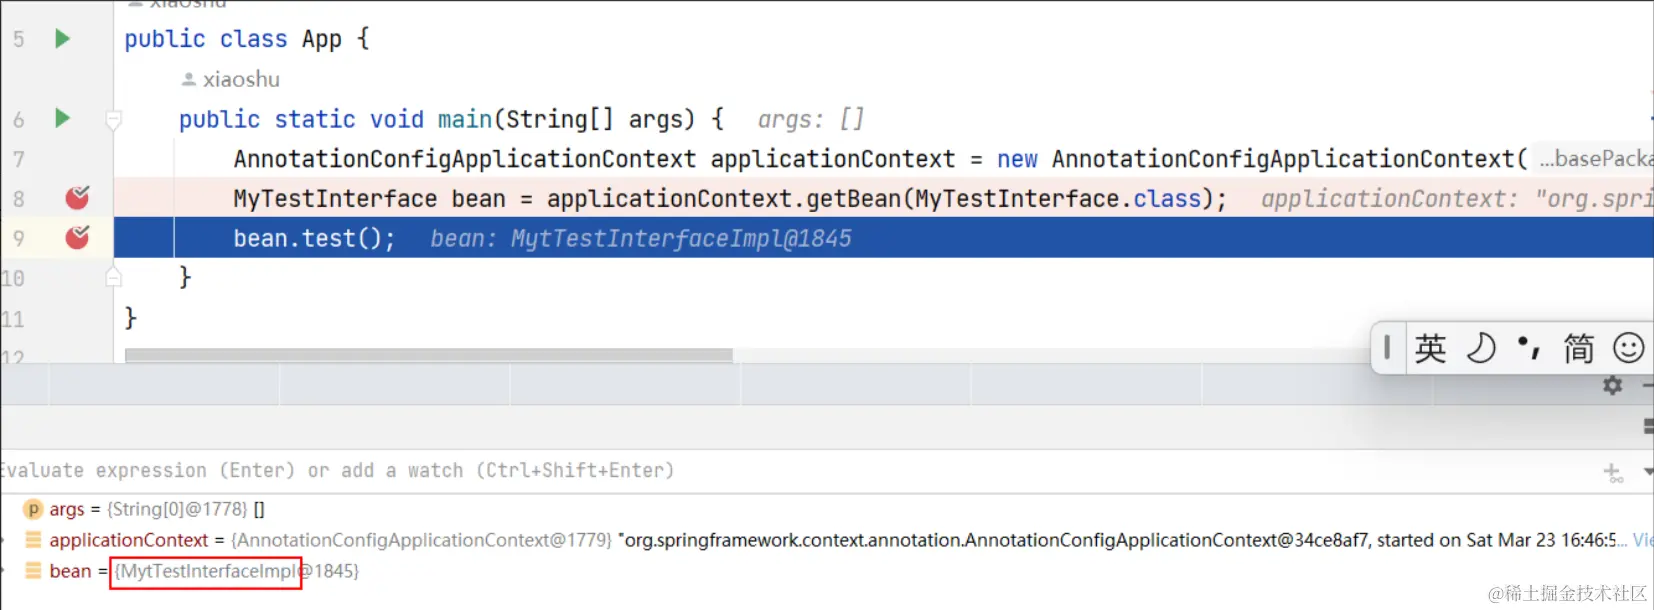Click the IME punctuation mode icon
Image resolution: width=1654 pixels, height=610 pixels.
tap(1528, 348)
